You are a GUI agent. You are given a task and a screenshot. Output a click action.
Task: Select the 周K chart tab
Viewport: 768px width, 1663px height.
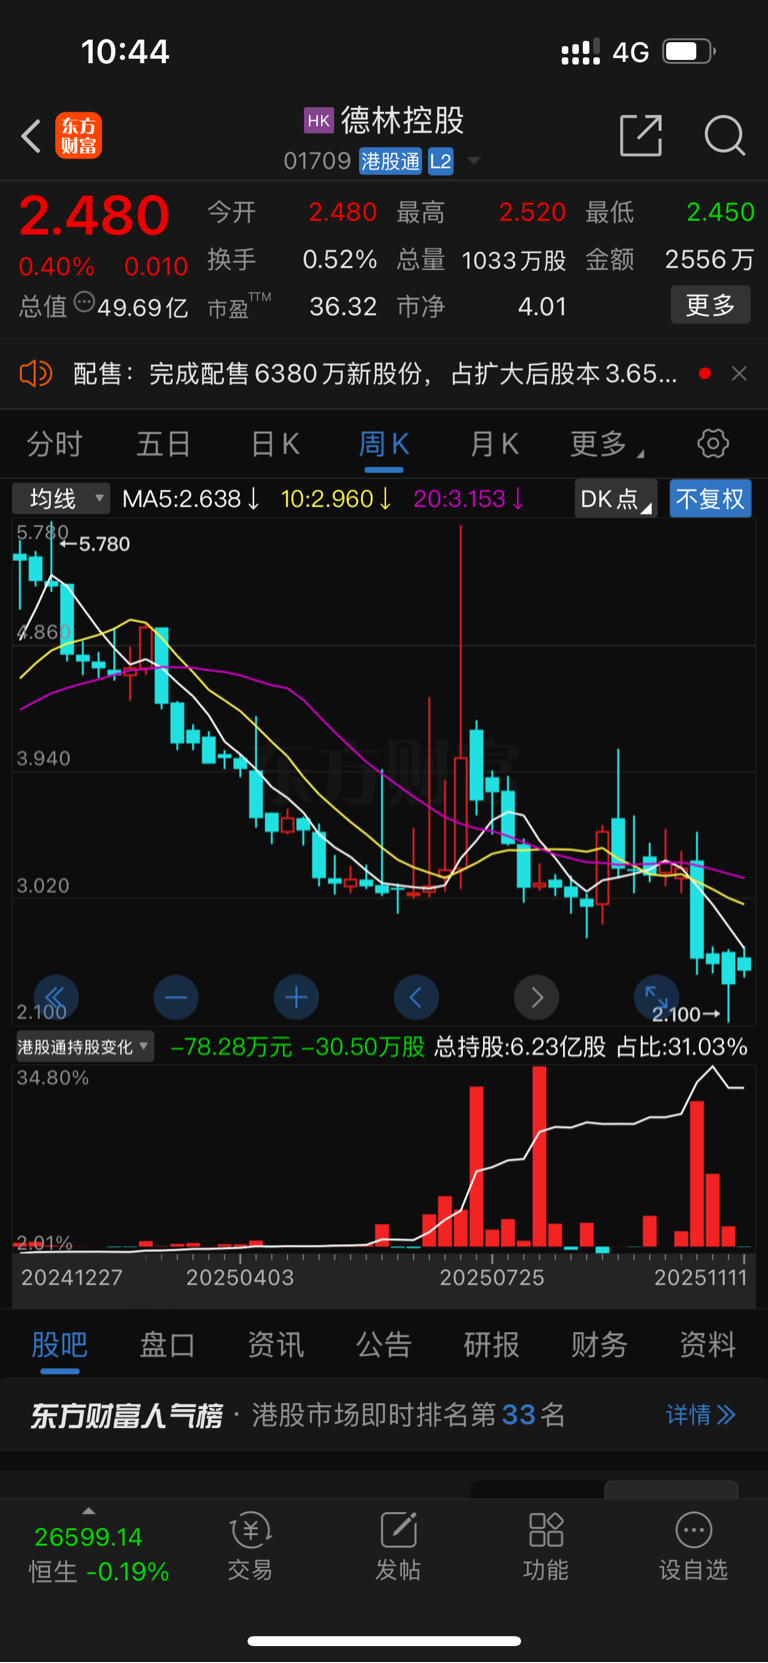coord(384,444)
